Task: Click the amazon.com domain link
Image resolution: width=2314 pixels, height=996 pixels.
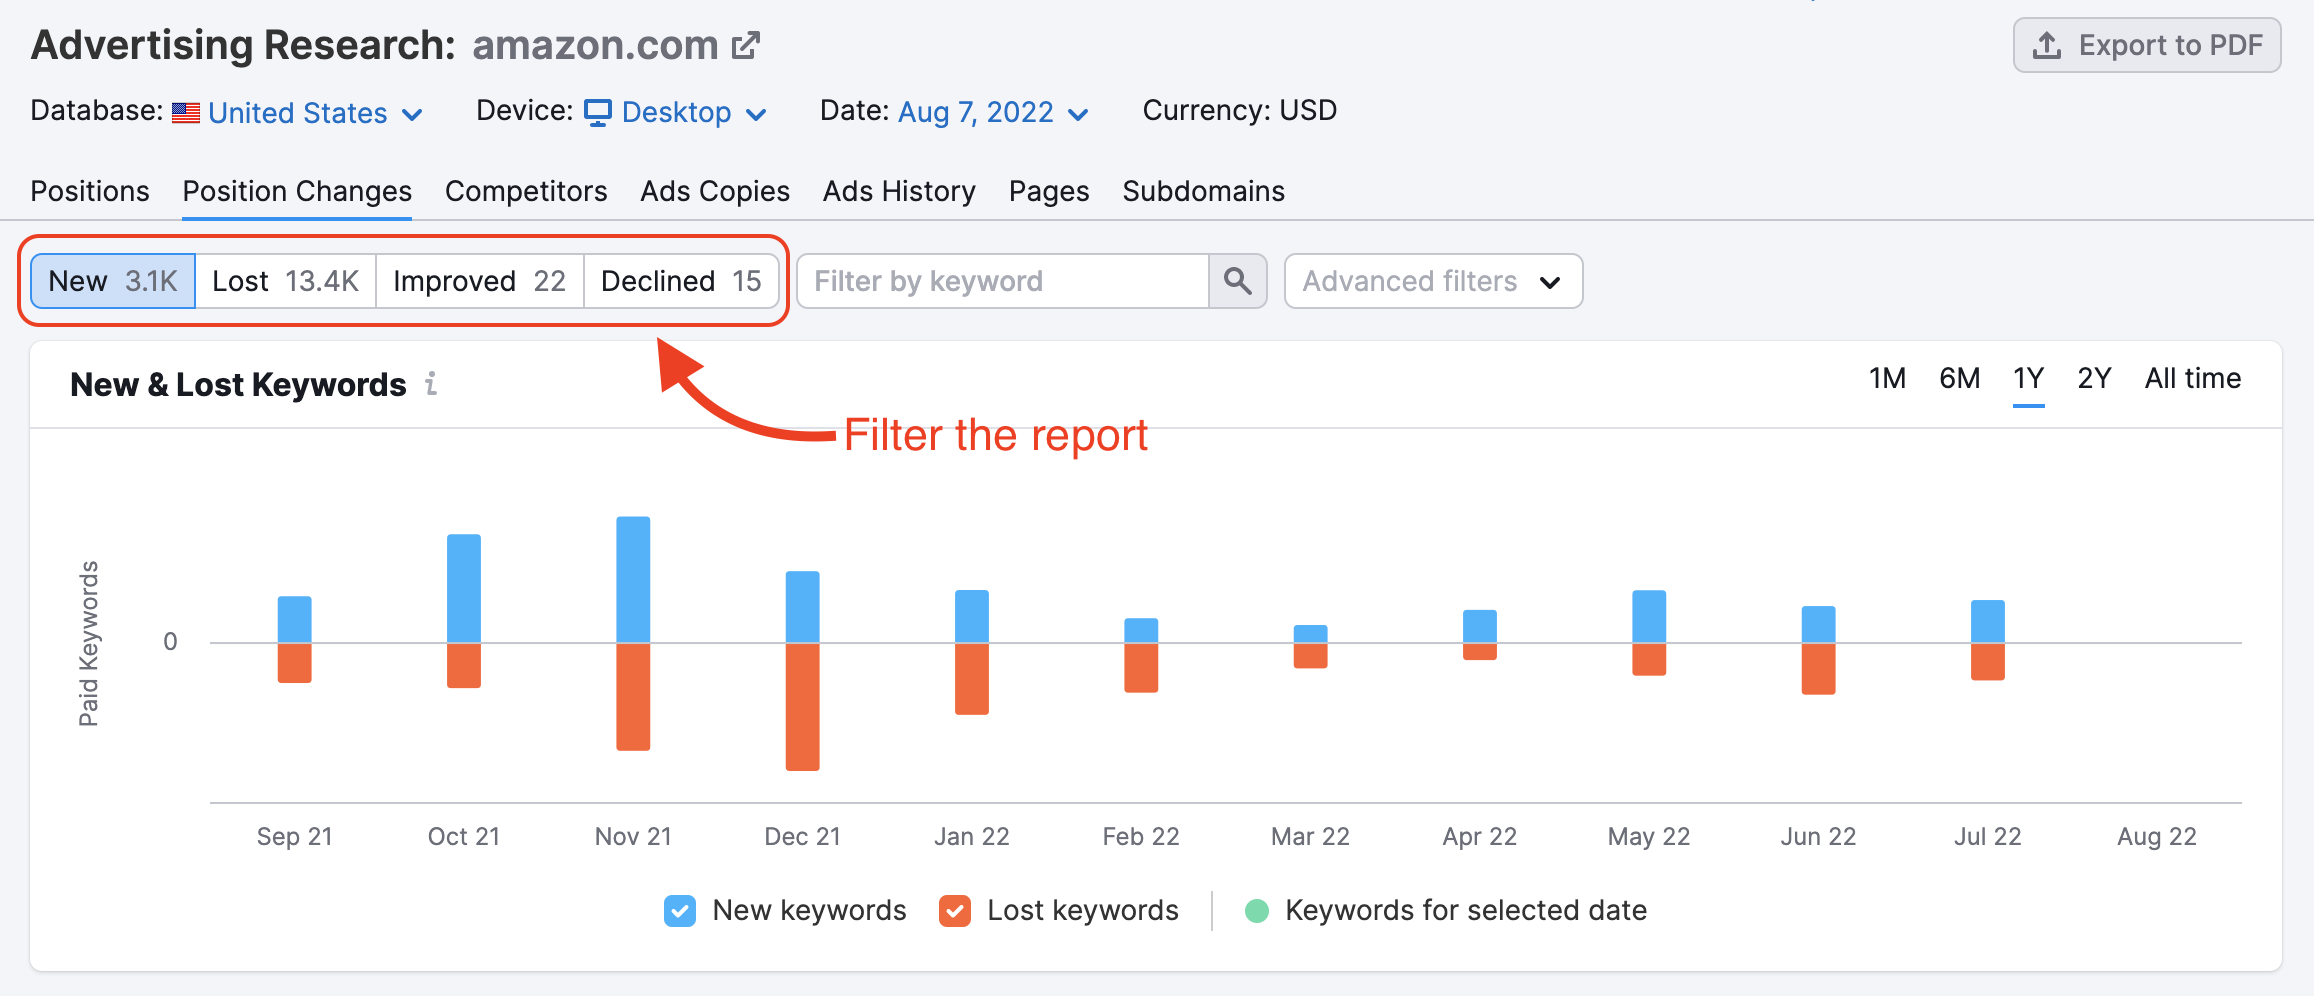Action: (x=595, y=45)
